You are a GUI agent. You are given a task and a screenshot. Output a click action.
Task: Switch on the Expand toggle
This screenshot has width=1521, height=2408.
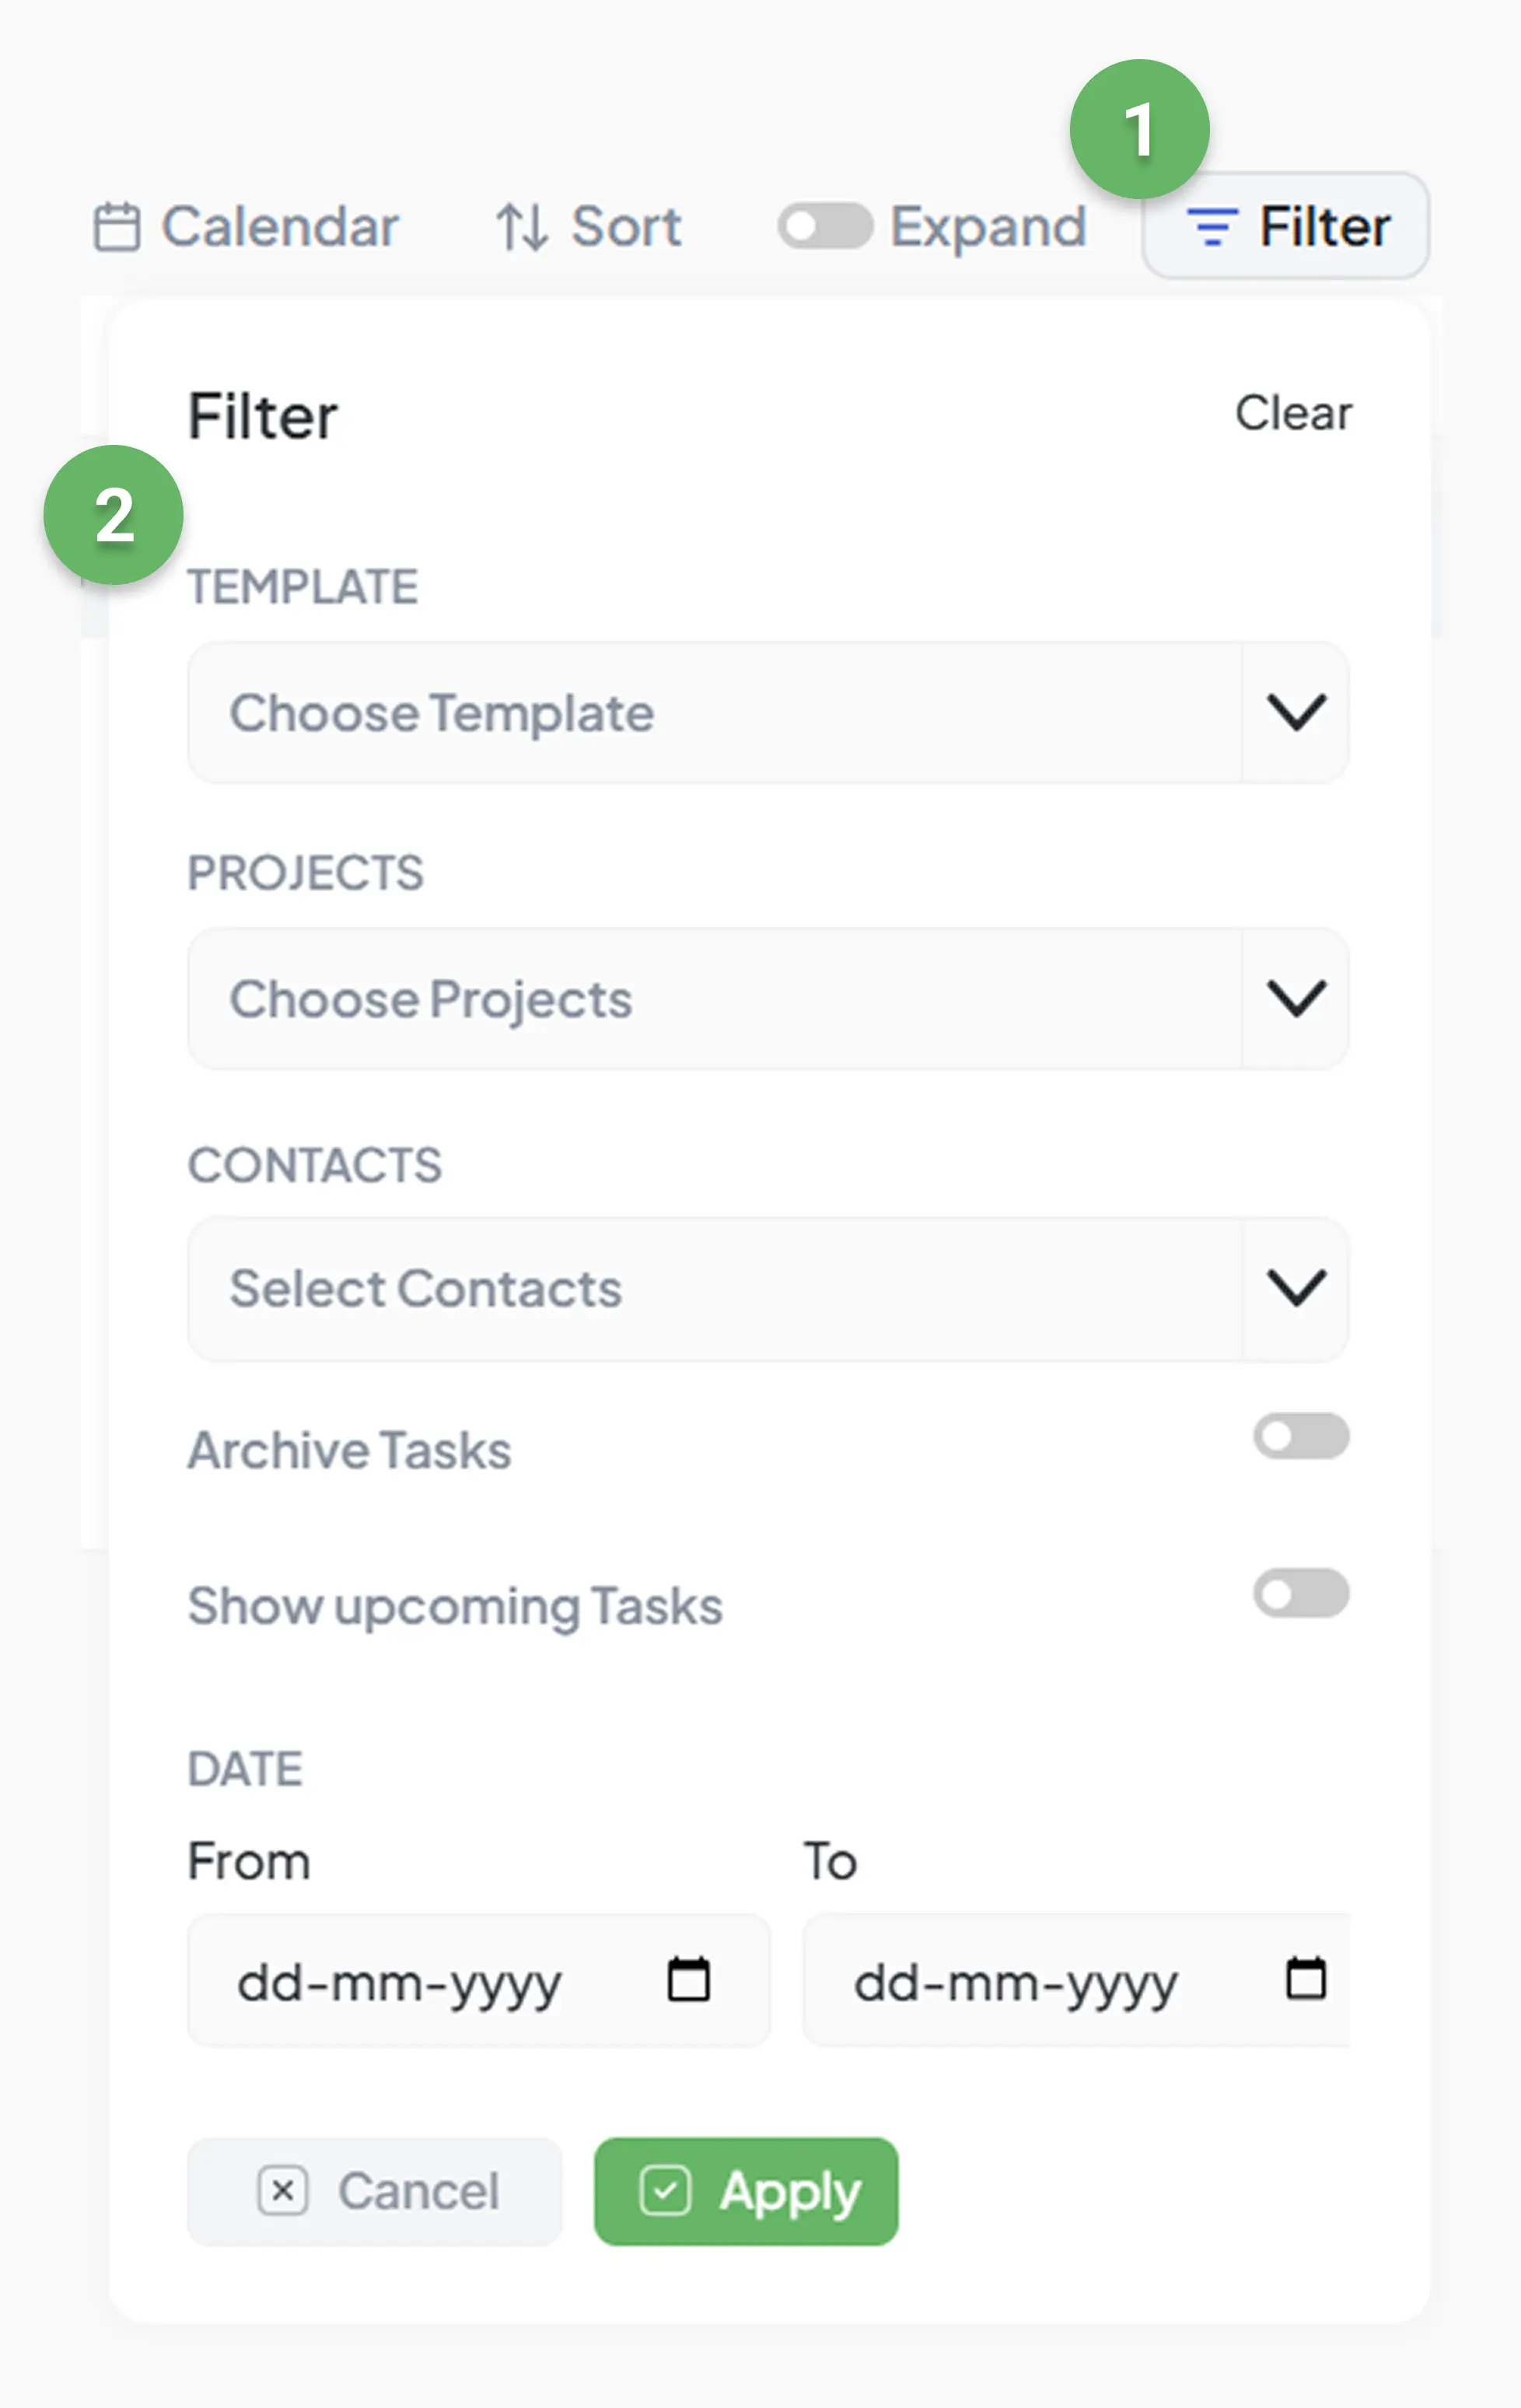826,226
